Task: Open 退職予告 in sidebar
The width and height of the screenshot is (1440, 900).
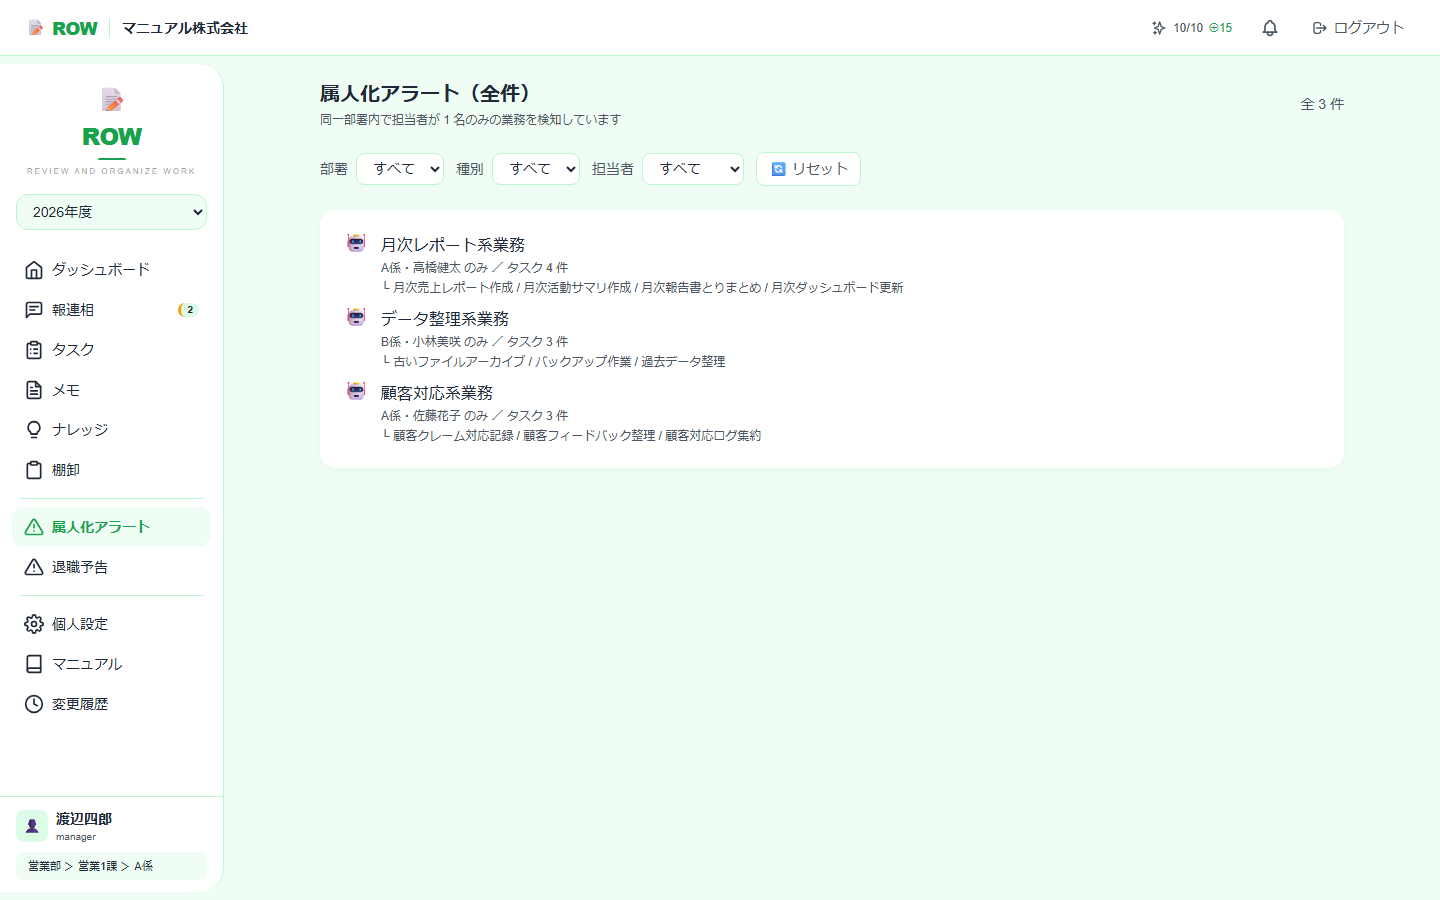Action: 111,567
